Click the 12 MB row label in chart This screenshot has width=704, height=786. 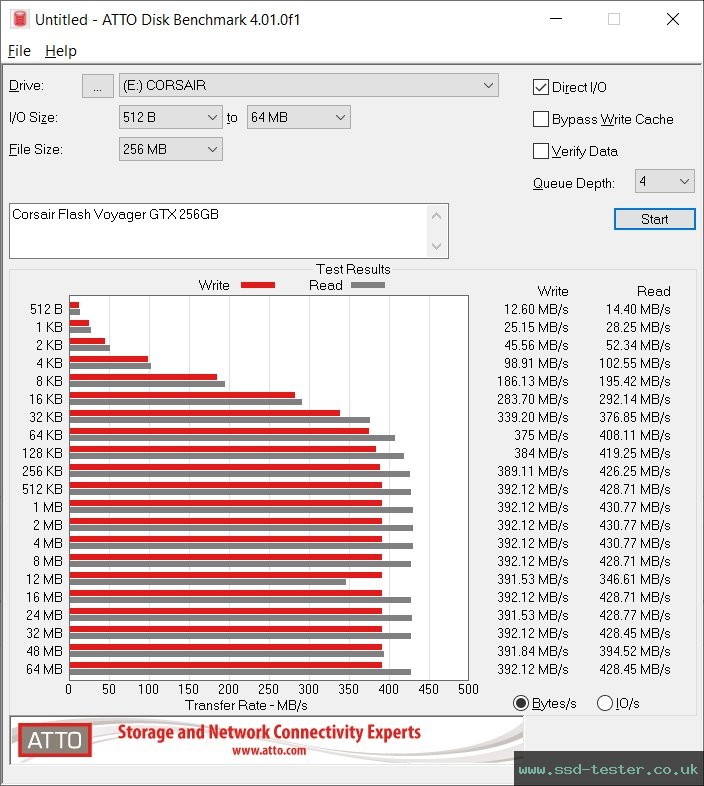tap(44, 579)
